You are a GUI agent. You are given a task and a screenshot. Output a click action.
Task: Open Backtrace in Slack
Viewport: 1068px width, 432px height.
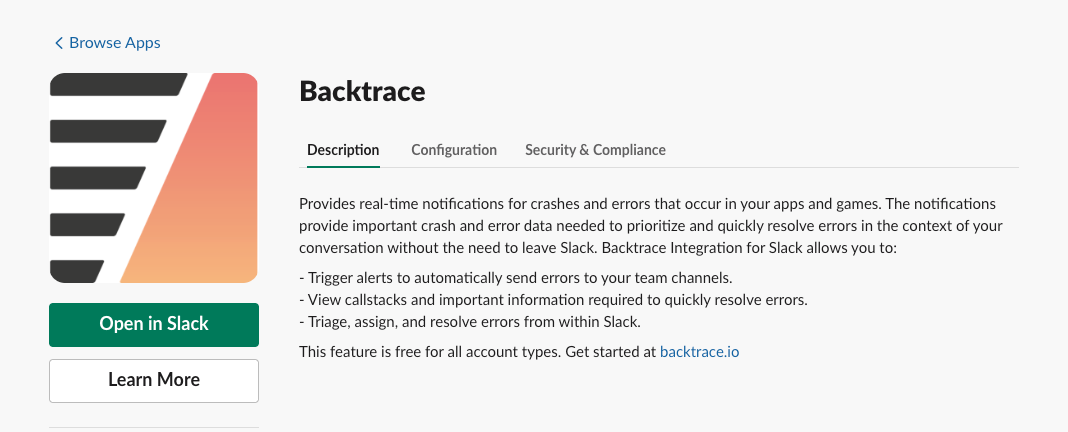154,325
